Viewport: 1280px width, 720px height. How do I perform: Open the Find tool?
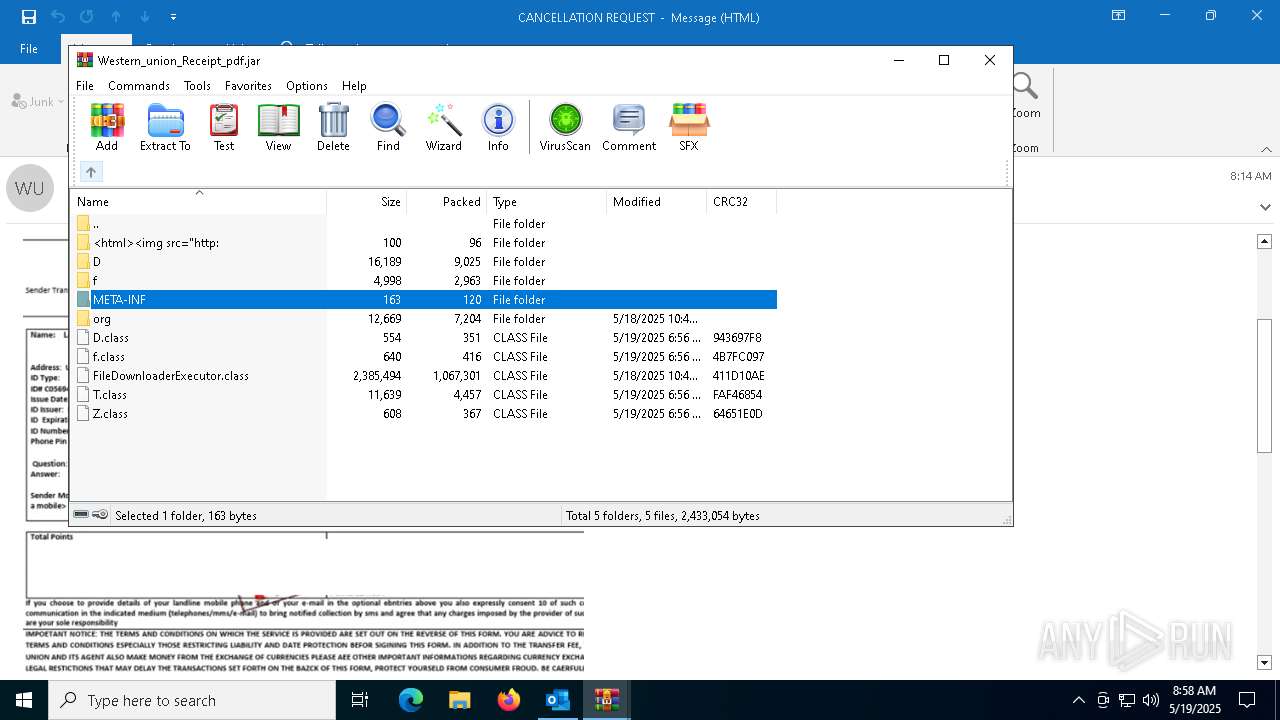(x=388, y=127)
